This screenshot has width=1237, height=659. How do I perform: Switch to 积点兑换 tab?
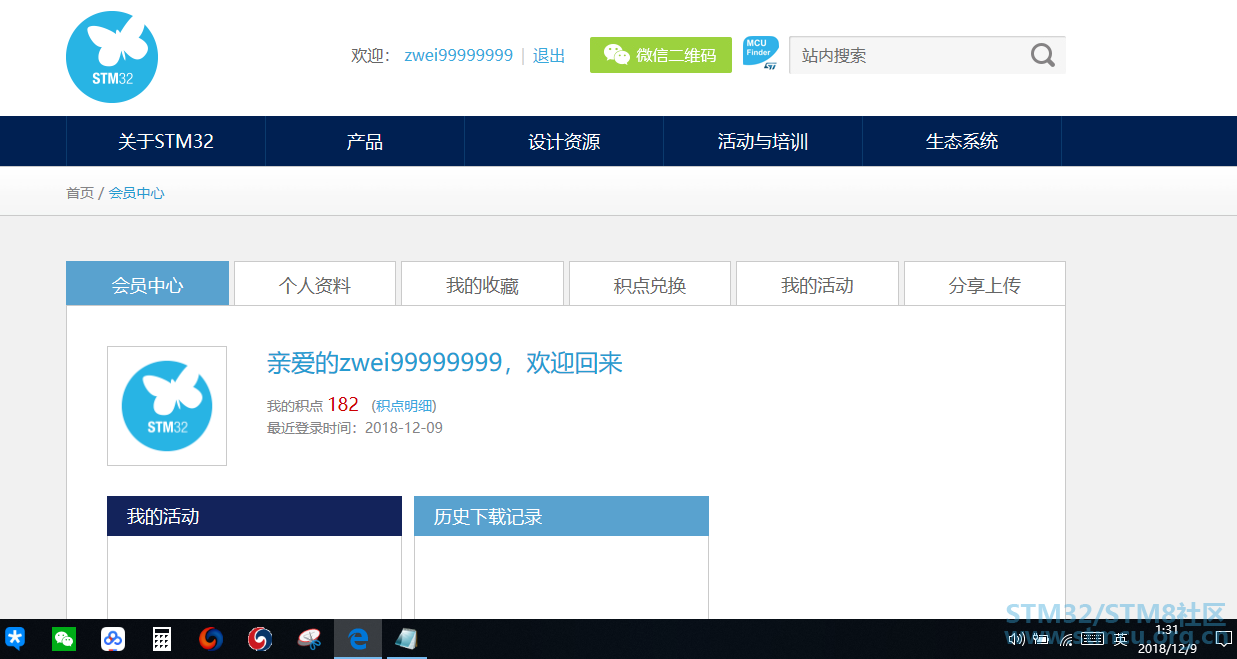(x=650, y=284)
